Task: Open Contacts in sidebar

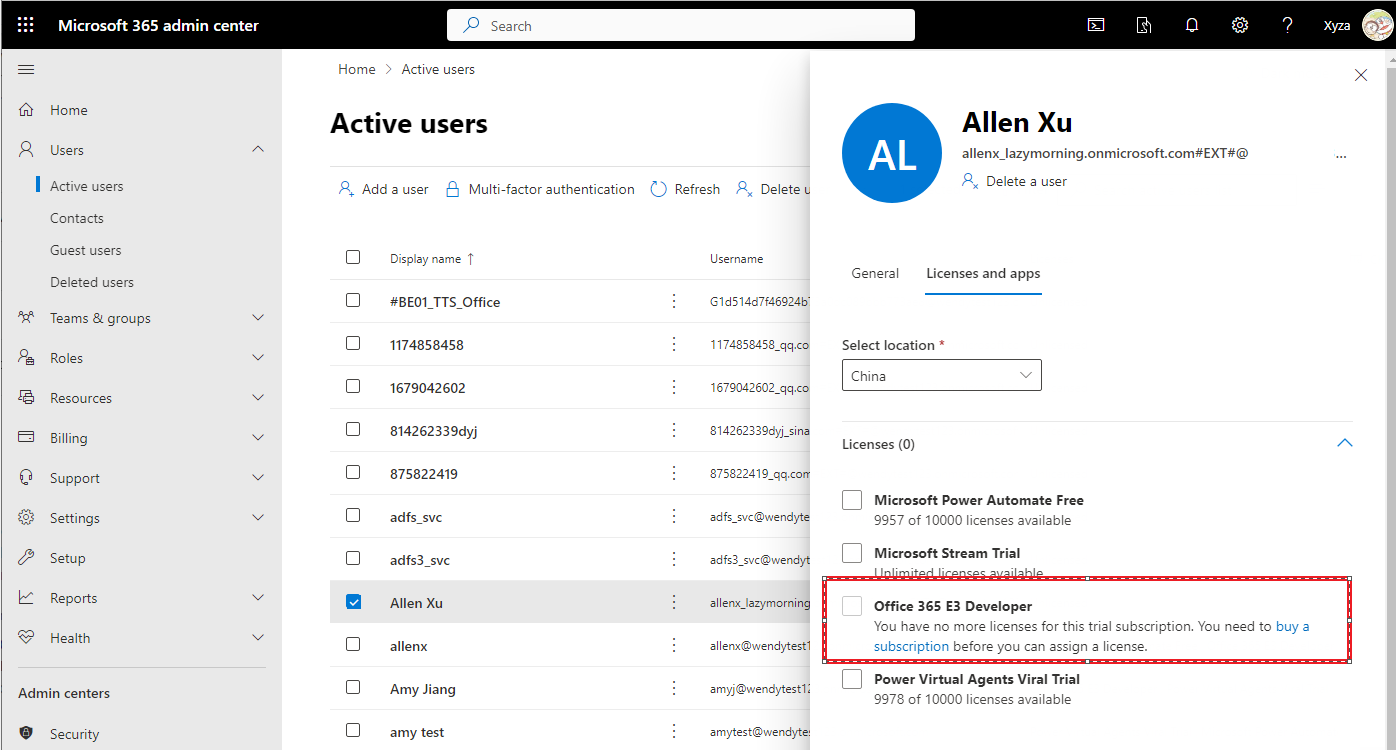Action: coord(77,218)
